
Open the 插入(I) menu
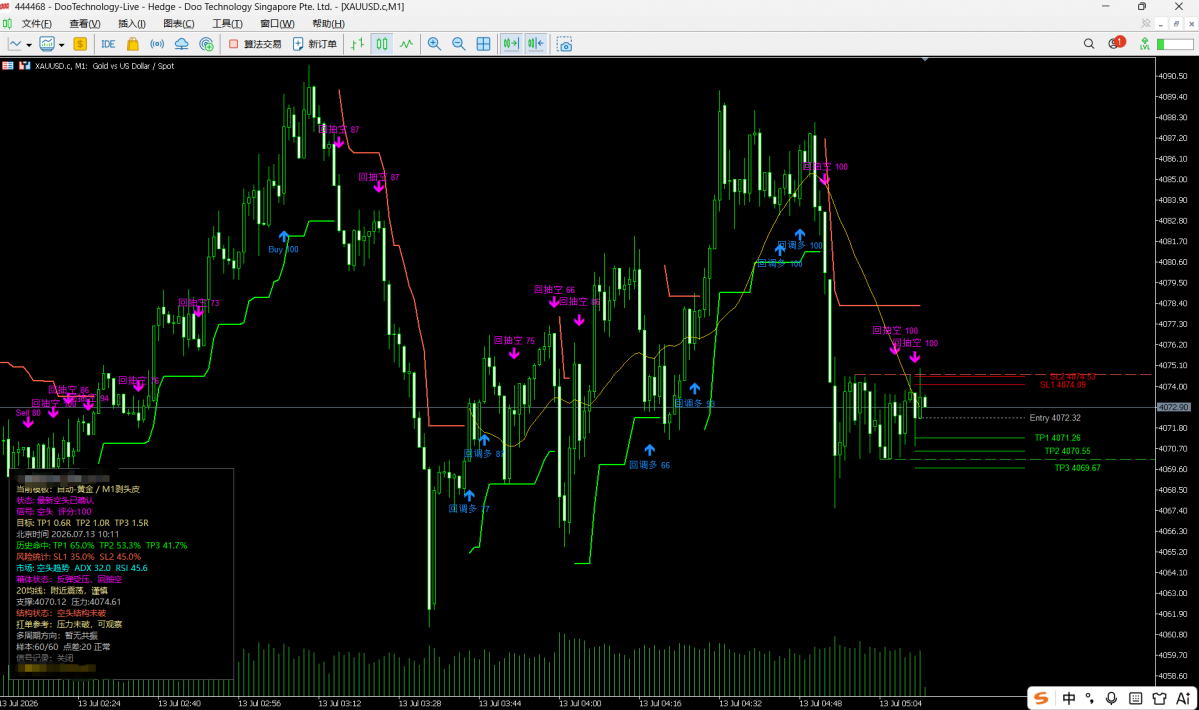132,24
